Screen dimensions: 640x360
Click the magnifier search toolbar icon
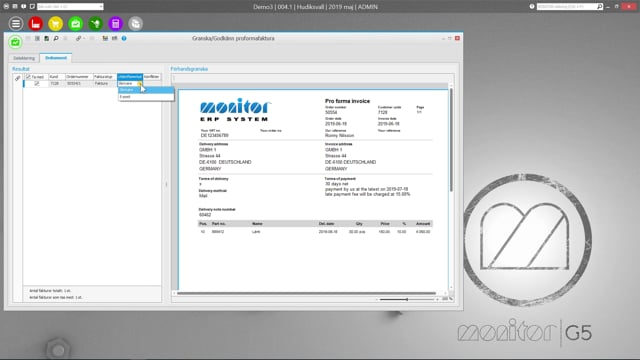coord(56,38)
